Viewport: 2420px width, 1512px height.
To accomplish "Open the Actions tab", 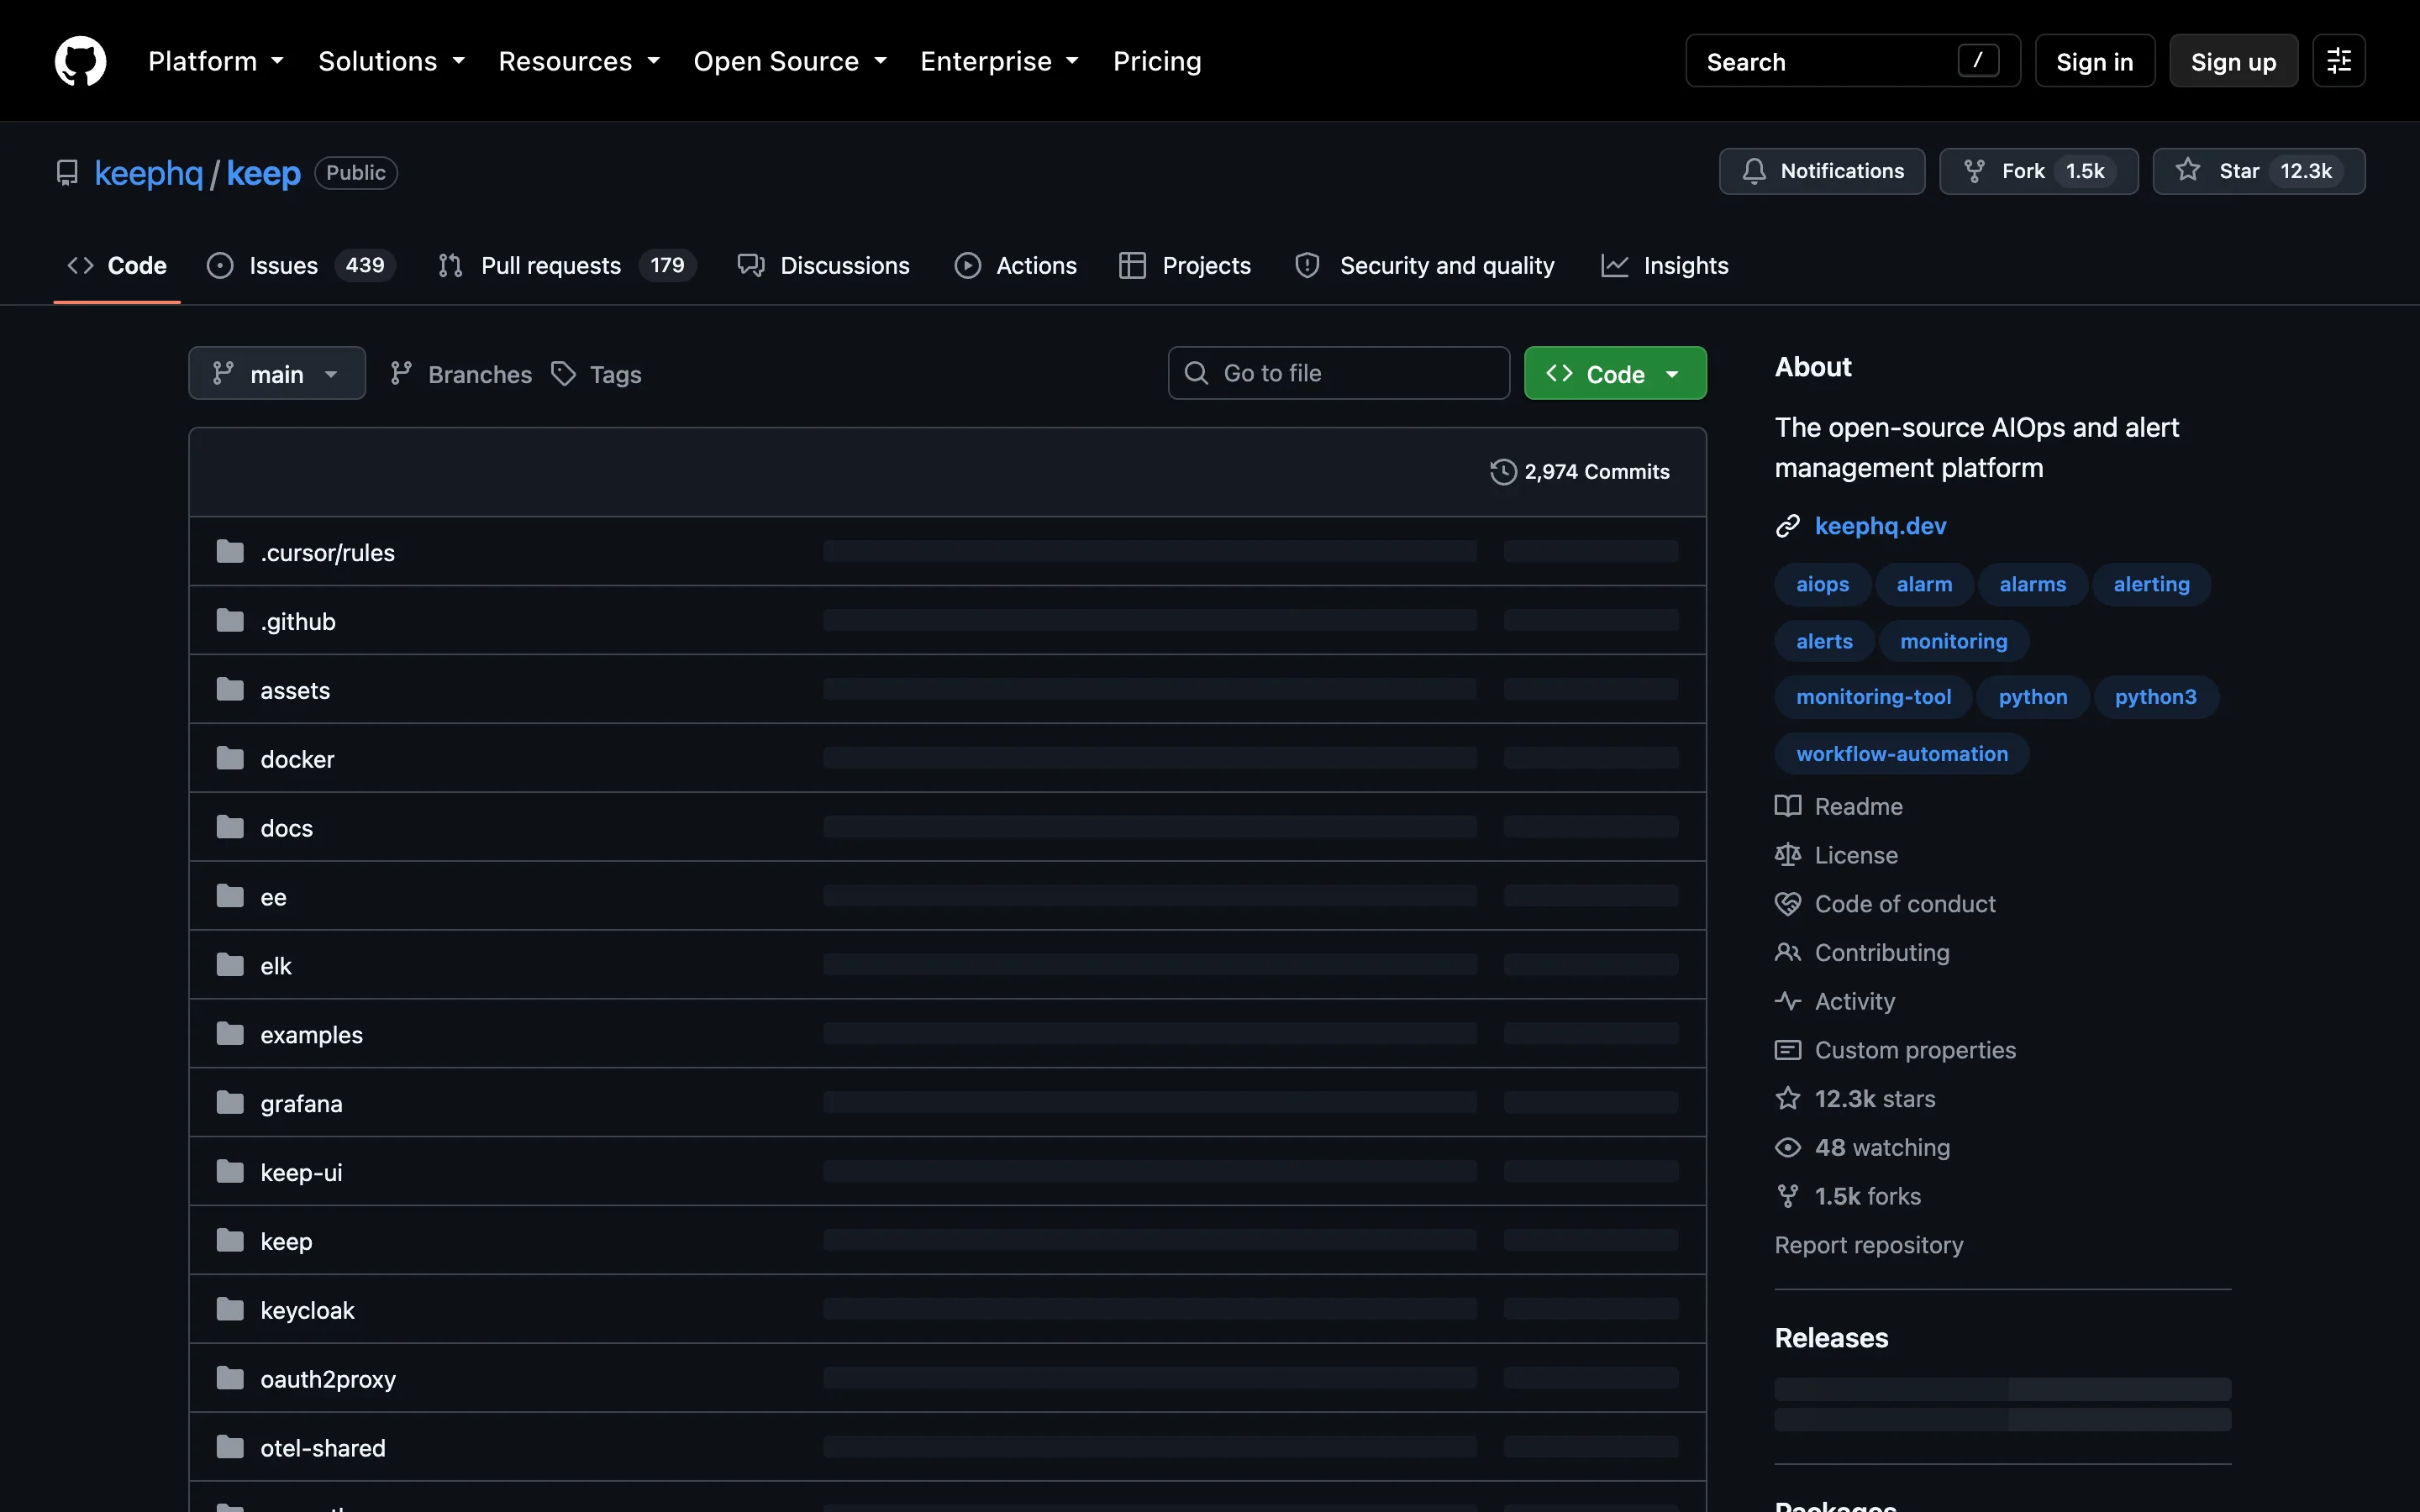I will 1015,266.
